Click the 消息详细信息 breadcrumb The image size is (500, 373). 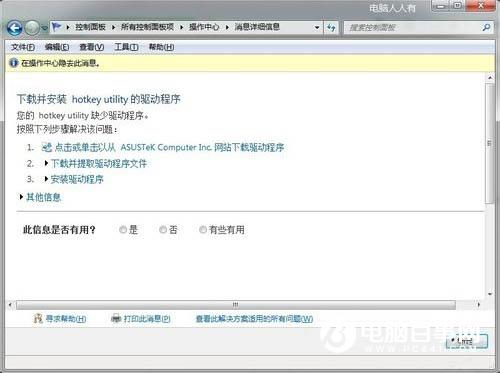click(257, 27)
